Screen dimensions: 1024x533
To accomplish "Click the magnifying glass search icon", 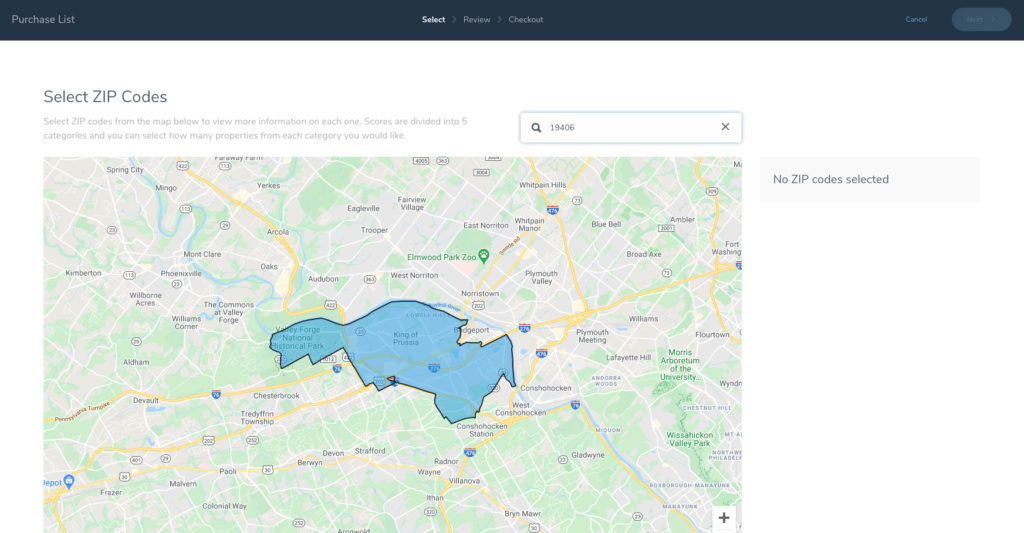I will click(536, 127).
